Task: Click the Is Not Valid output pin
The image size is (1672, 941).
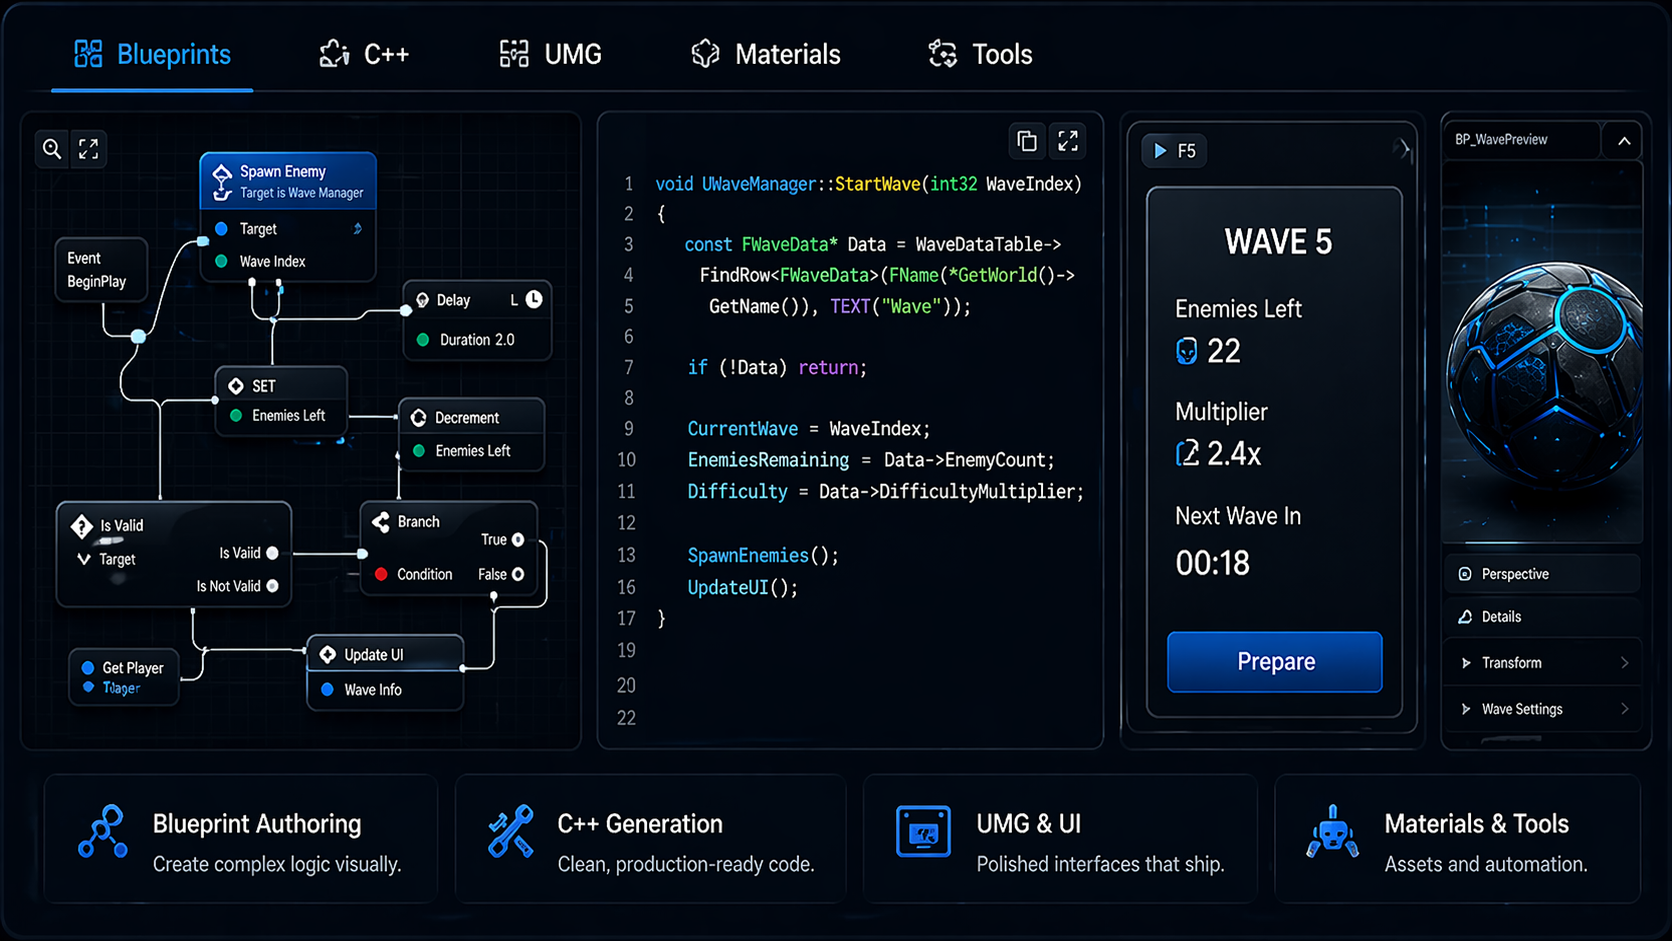Action: (272, 586)
